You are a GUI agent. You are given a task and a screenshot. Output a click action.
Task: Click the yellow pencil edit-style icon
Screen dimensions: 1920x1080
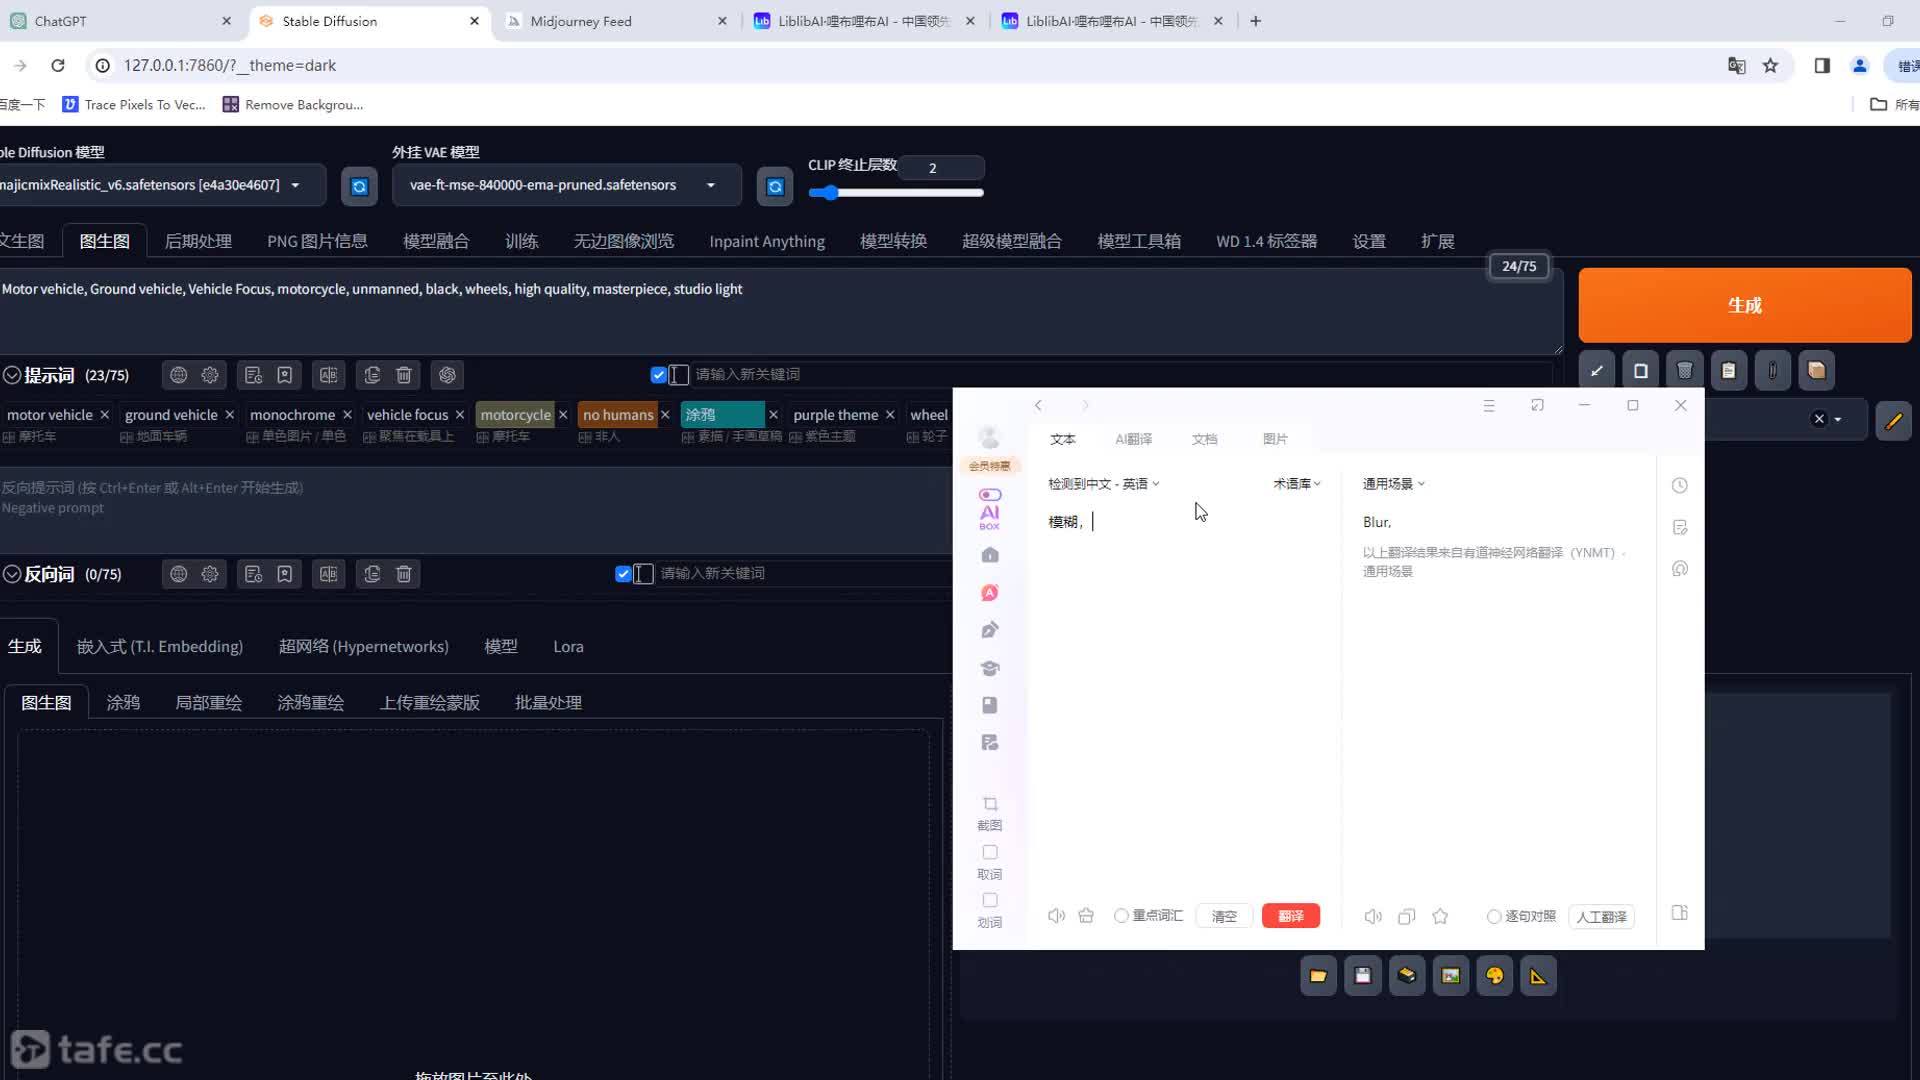[1894, 421]
